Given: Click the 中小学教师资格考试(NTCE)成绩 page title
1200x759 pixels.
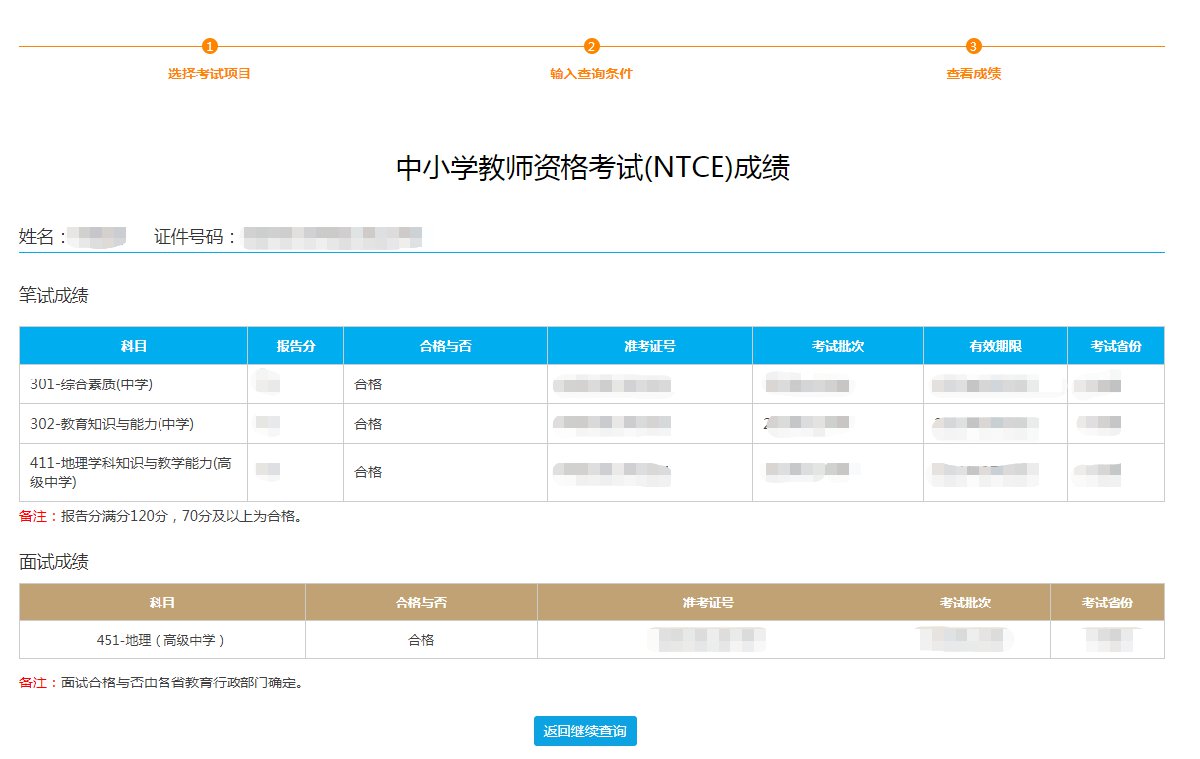Looking at the screenshot, I should [x=593, y=168].
